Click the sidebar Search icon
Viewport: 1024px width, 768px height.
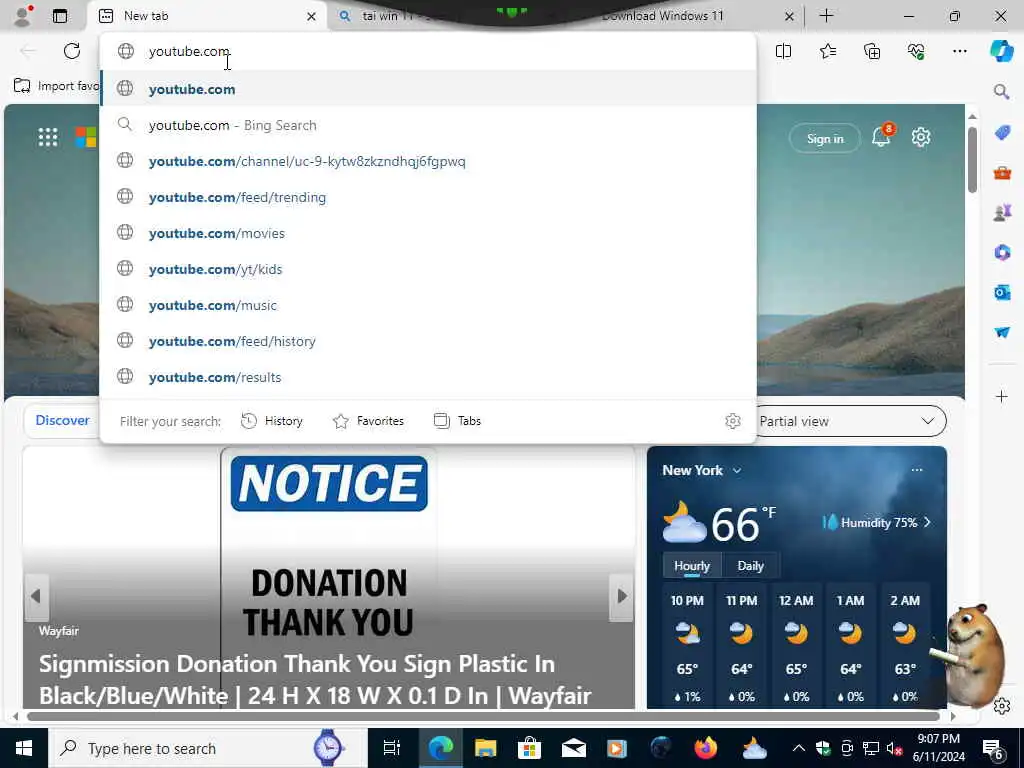click(x=1001, y=91)
